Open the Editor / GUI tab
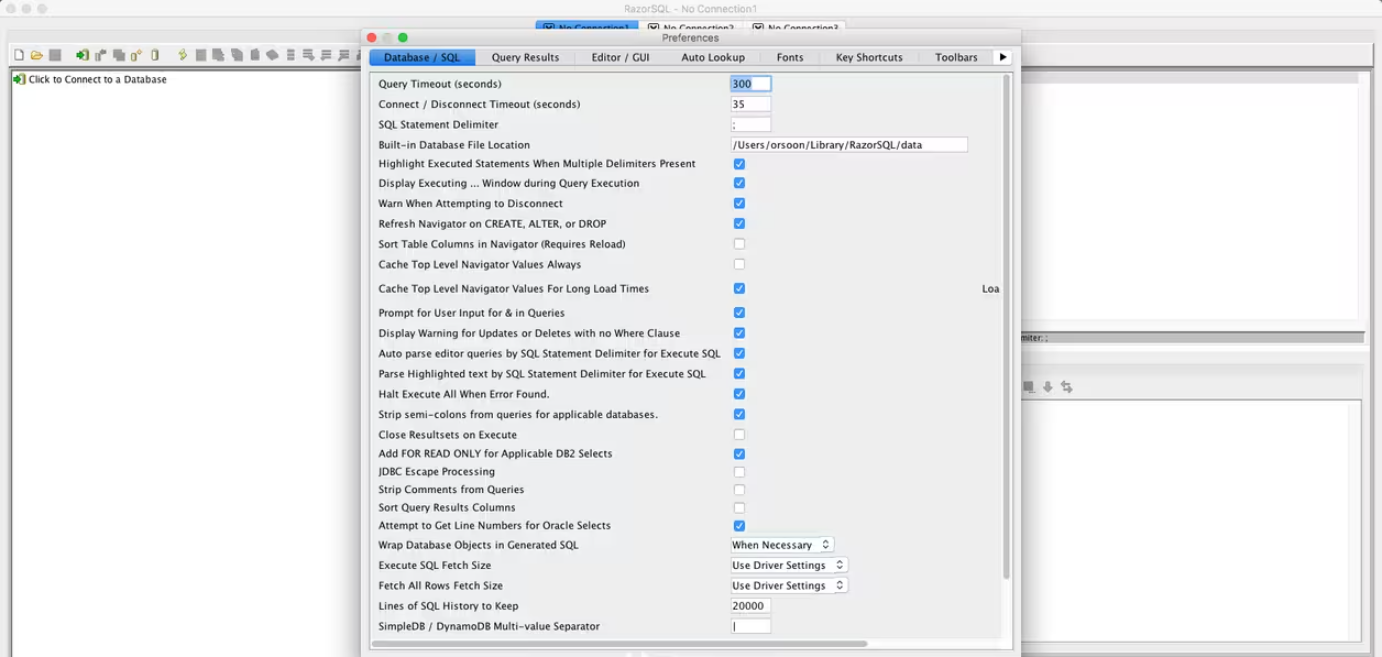1382x657 pixels. [x=620, y=57]
